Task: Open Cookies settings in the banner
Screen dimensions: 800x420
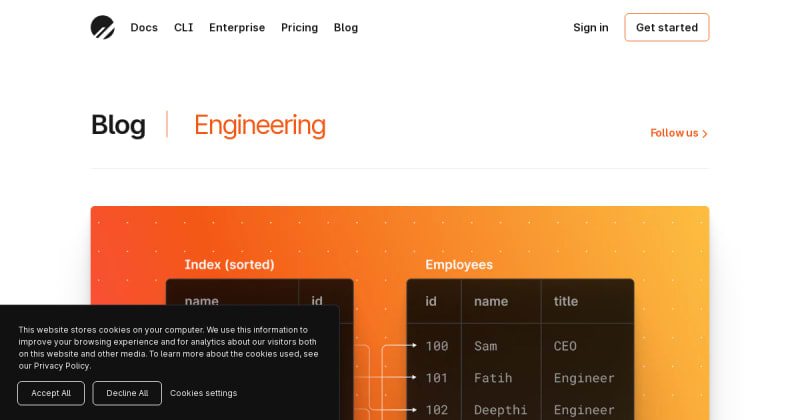Action: [x=203, y=393]
